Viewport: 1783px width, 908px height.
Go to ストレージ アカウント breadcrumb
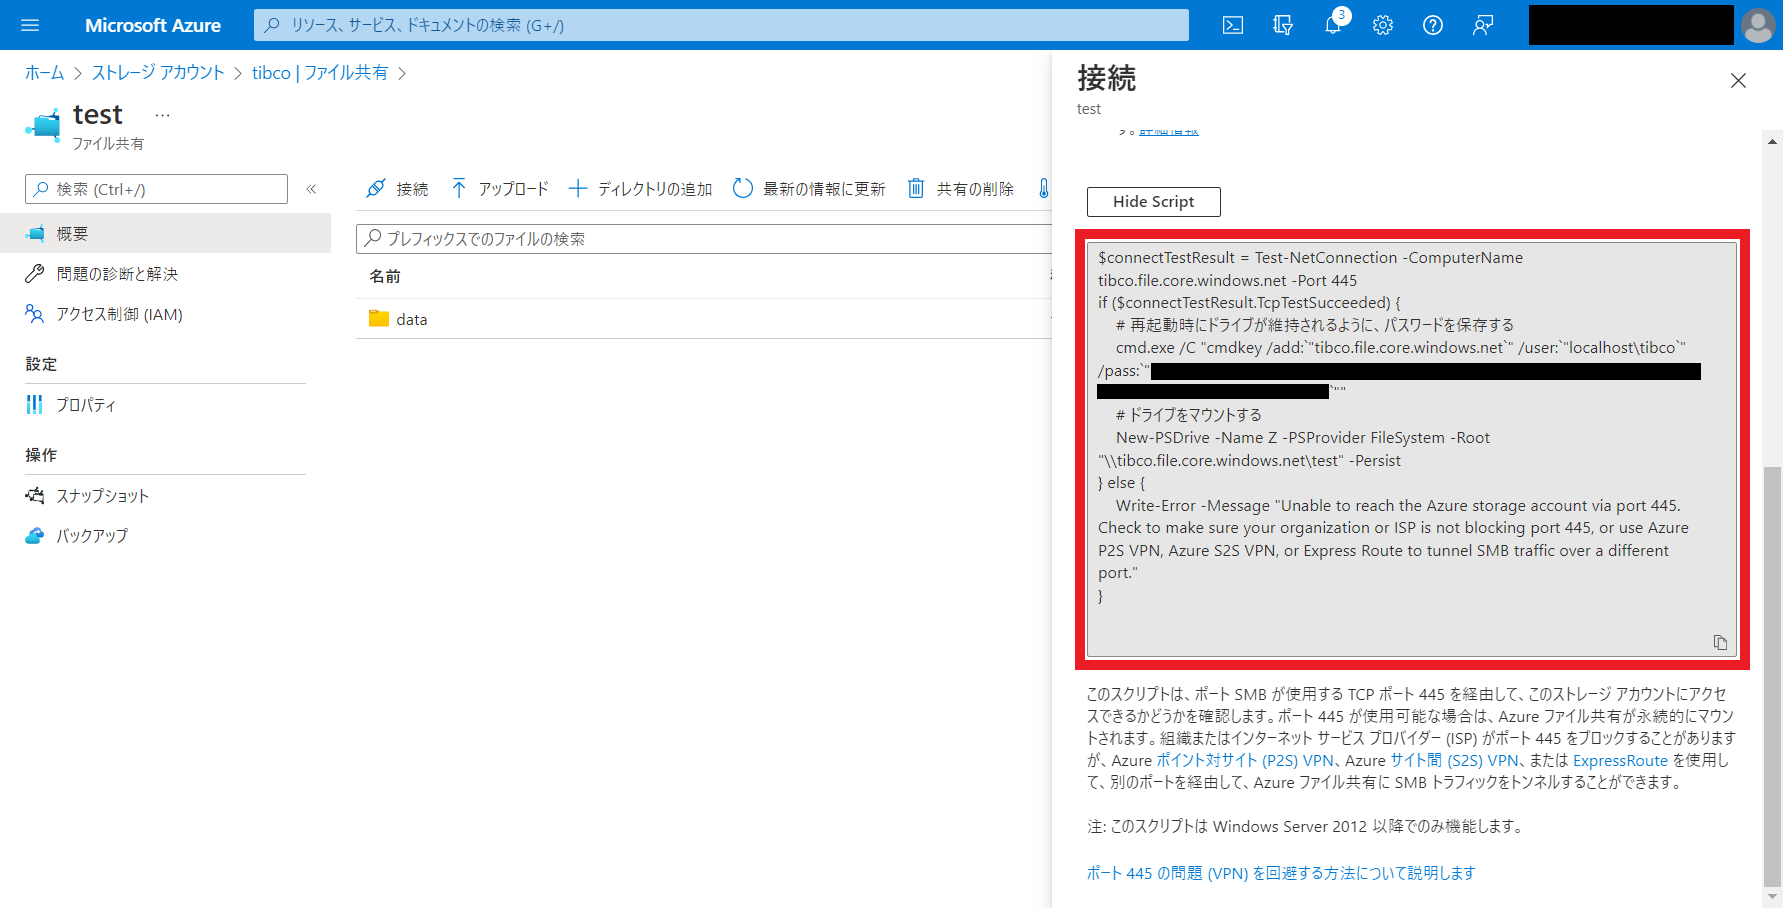click(158, 73)
